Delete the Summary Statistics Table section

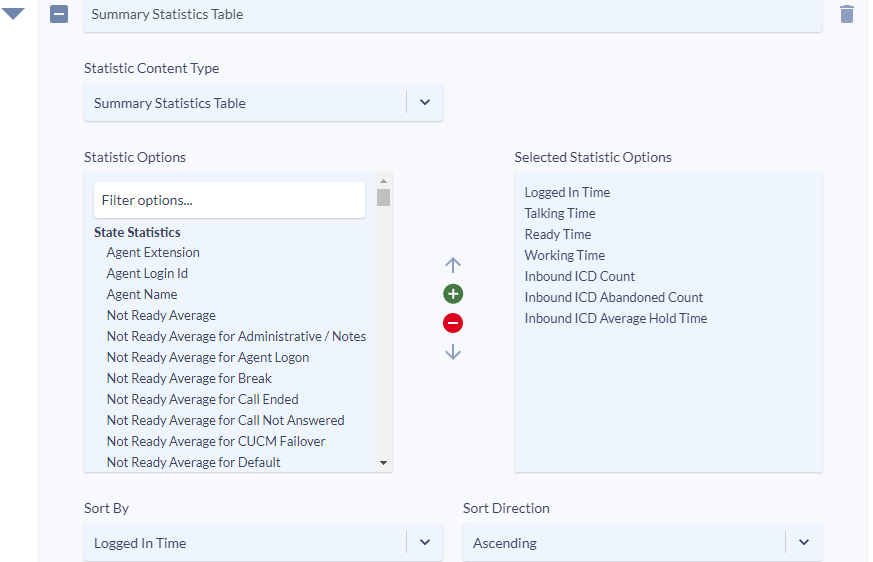846,14
